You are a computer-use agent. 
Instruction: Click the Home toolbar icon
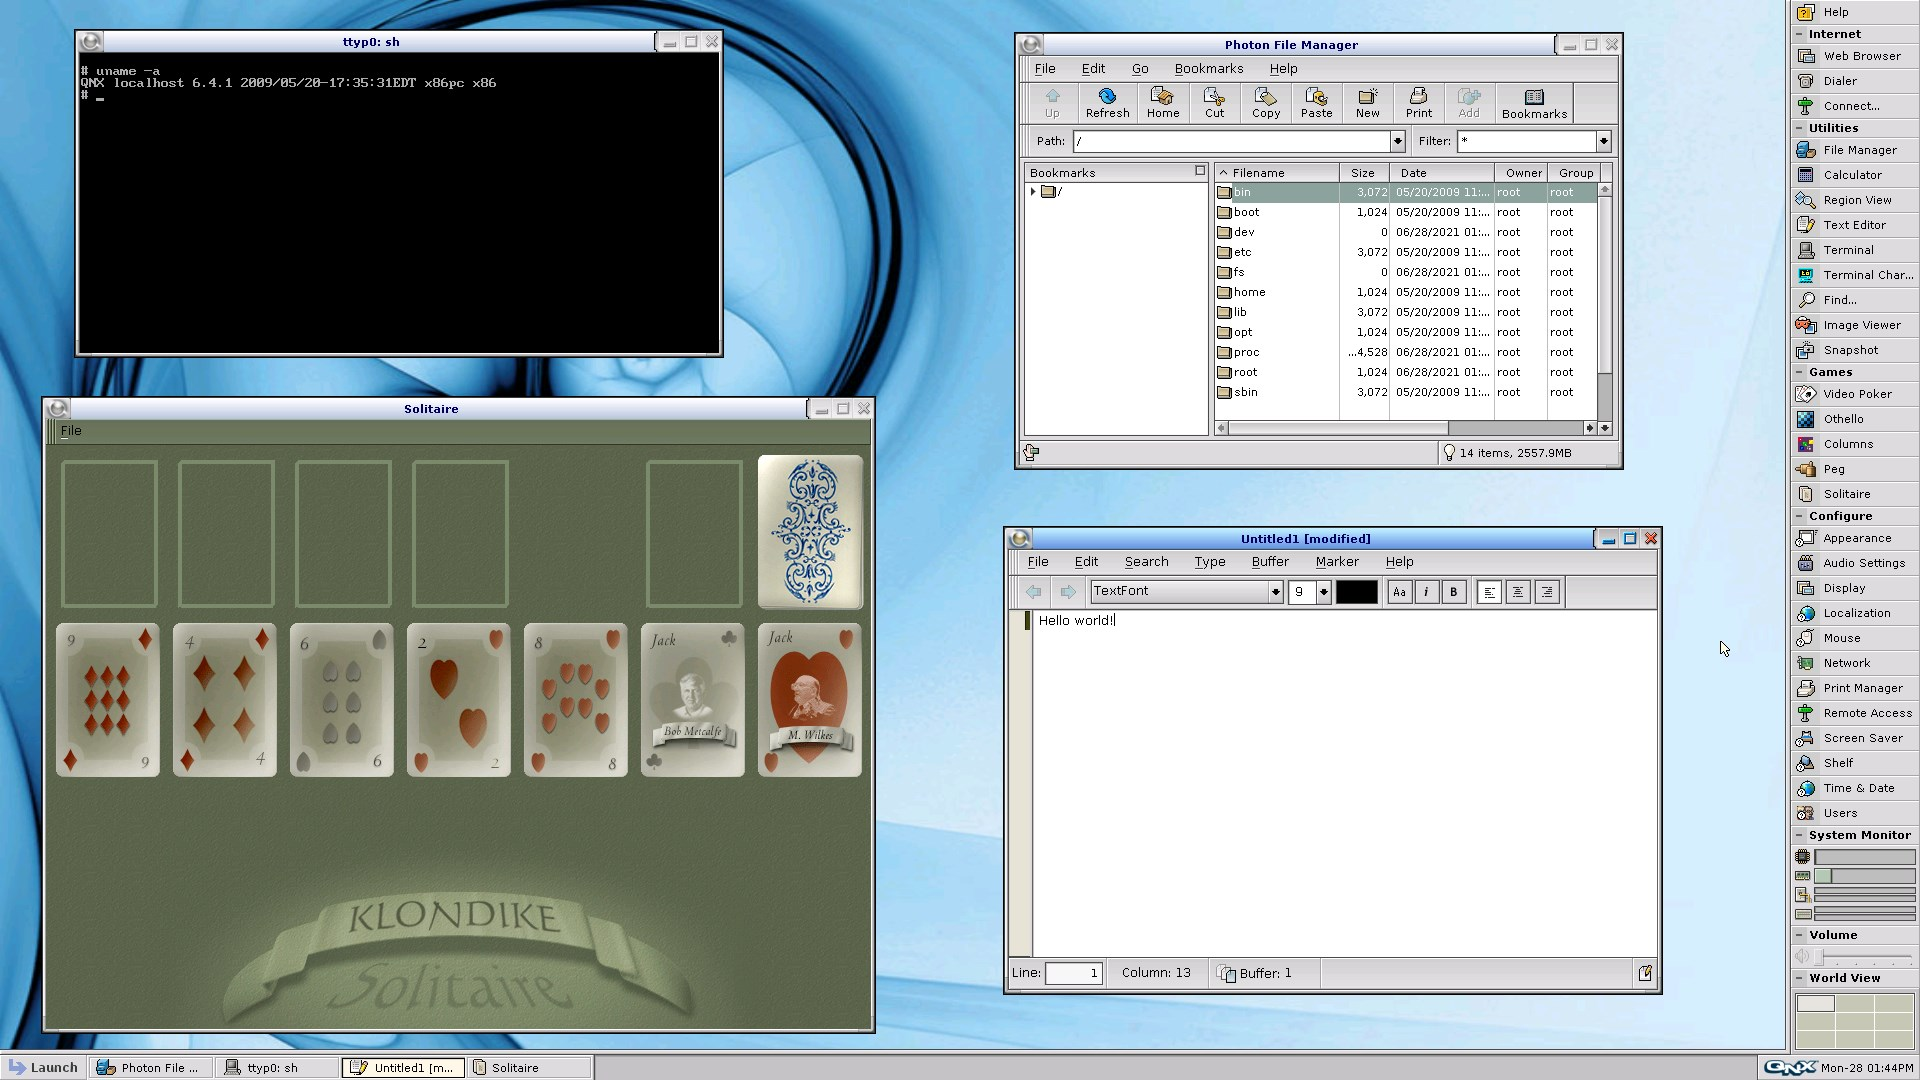coord(1162,102)
